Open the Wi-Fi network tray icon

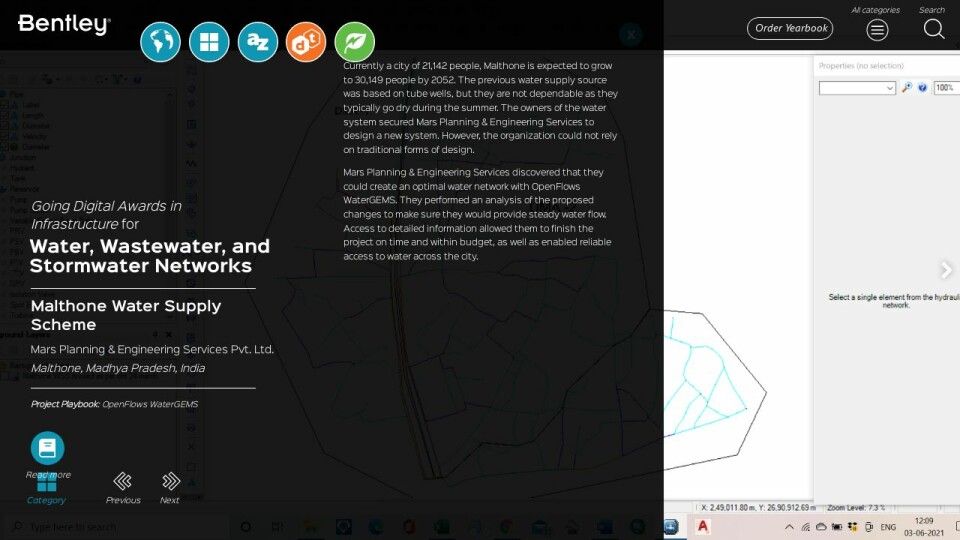click(x=806, y=527)
